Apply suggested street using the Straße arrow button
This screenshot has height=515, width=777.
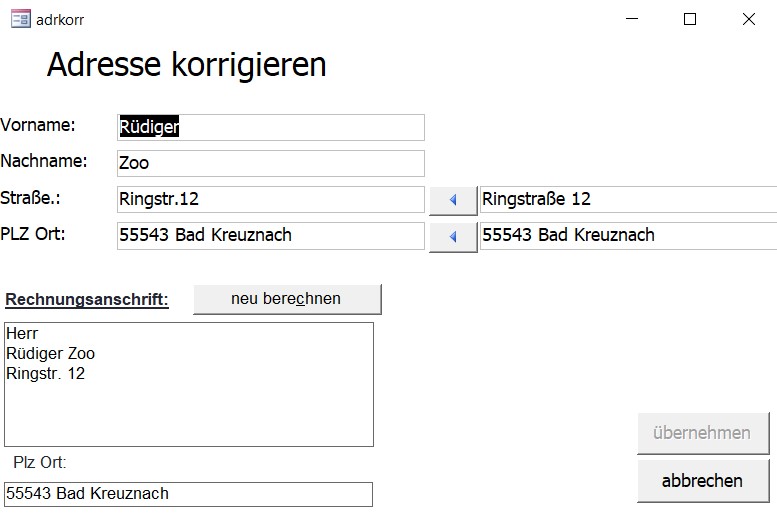click(453, 200)
